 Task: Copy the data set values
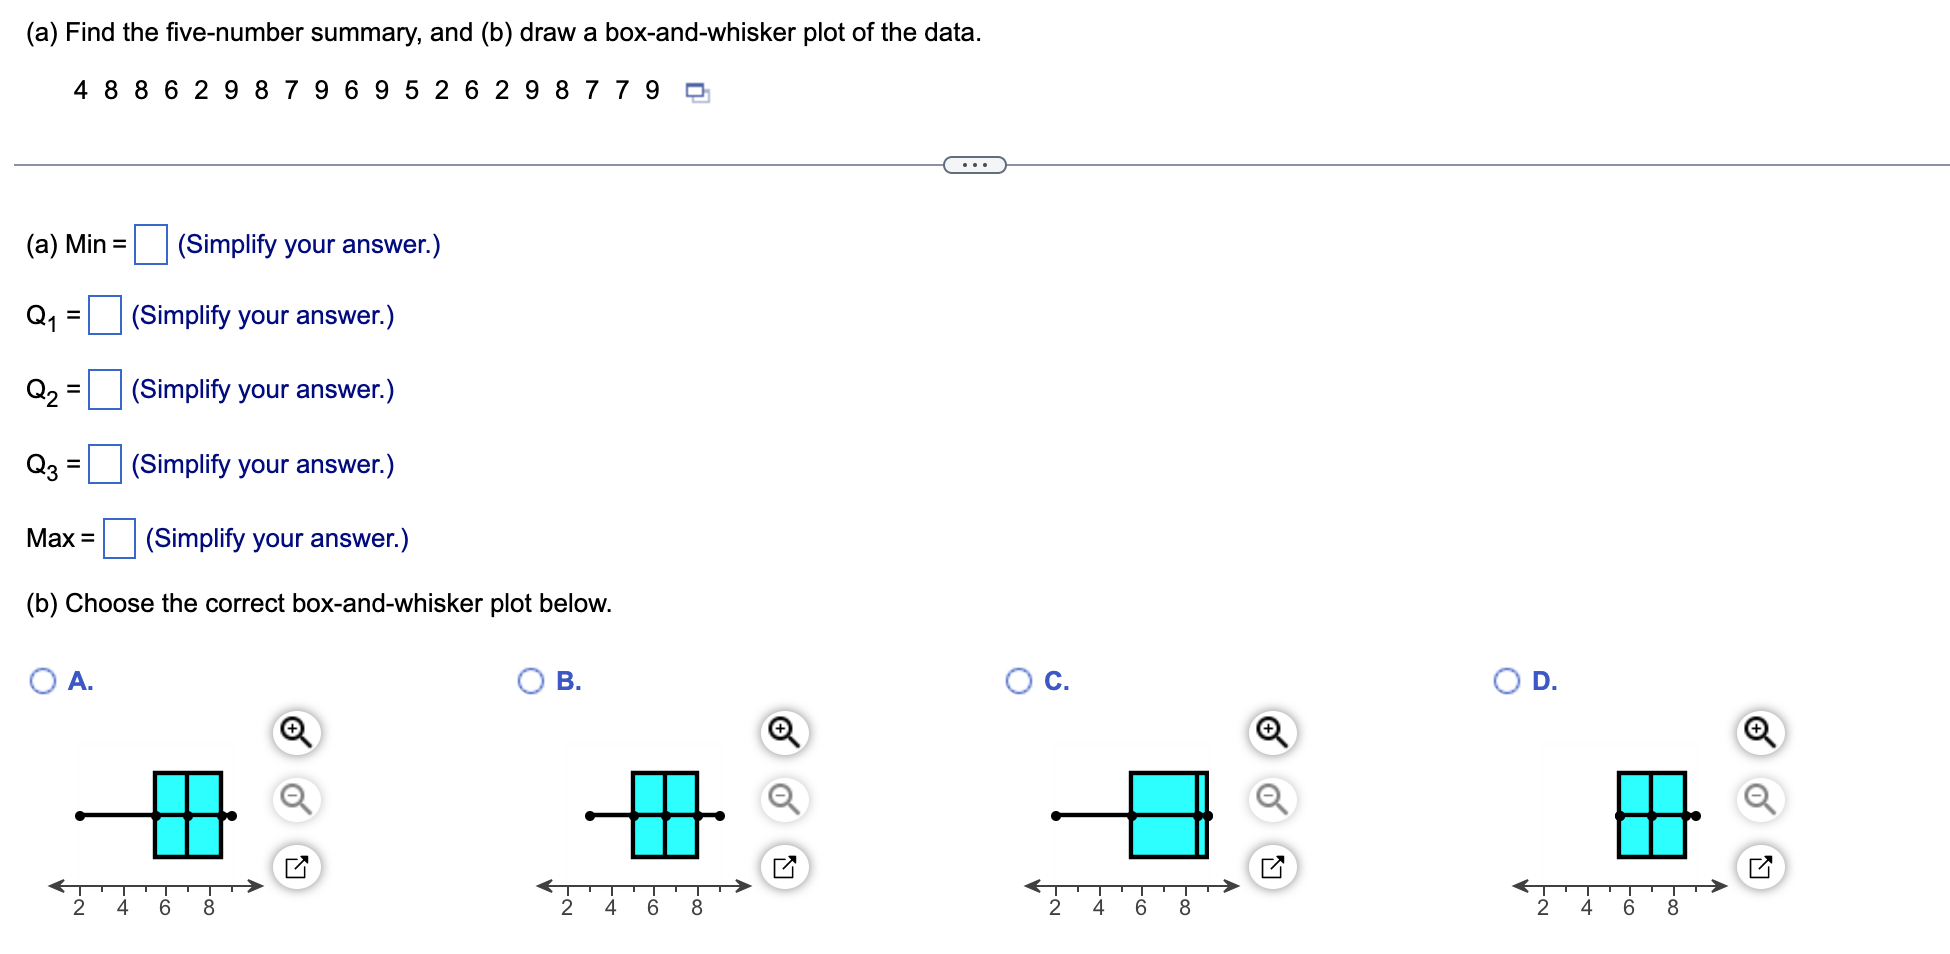[696, 91]
